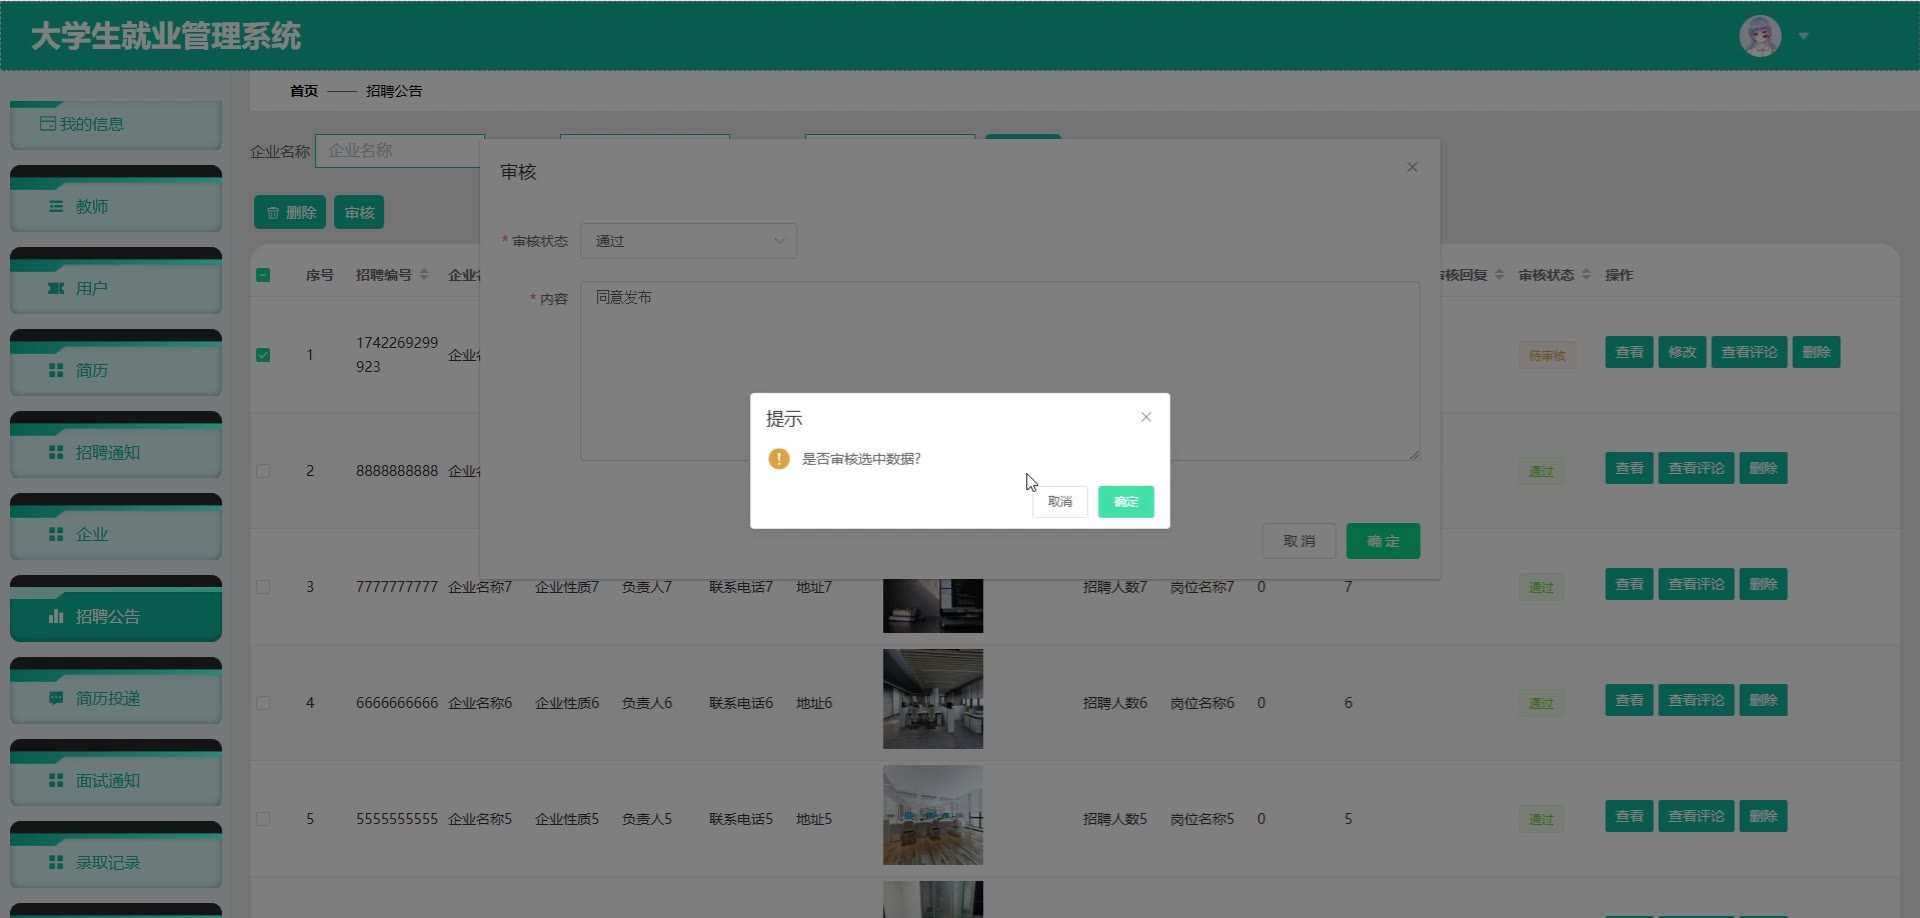The image size is (1920, 918).
Task: Sort by 审核状态 column arrows
Action: pyautogui.click(x=1586, y=275)
